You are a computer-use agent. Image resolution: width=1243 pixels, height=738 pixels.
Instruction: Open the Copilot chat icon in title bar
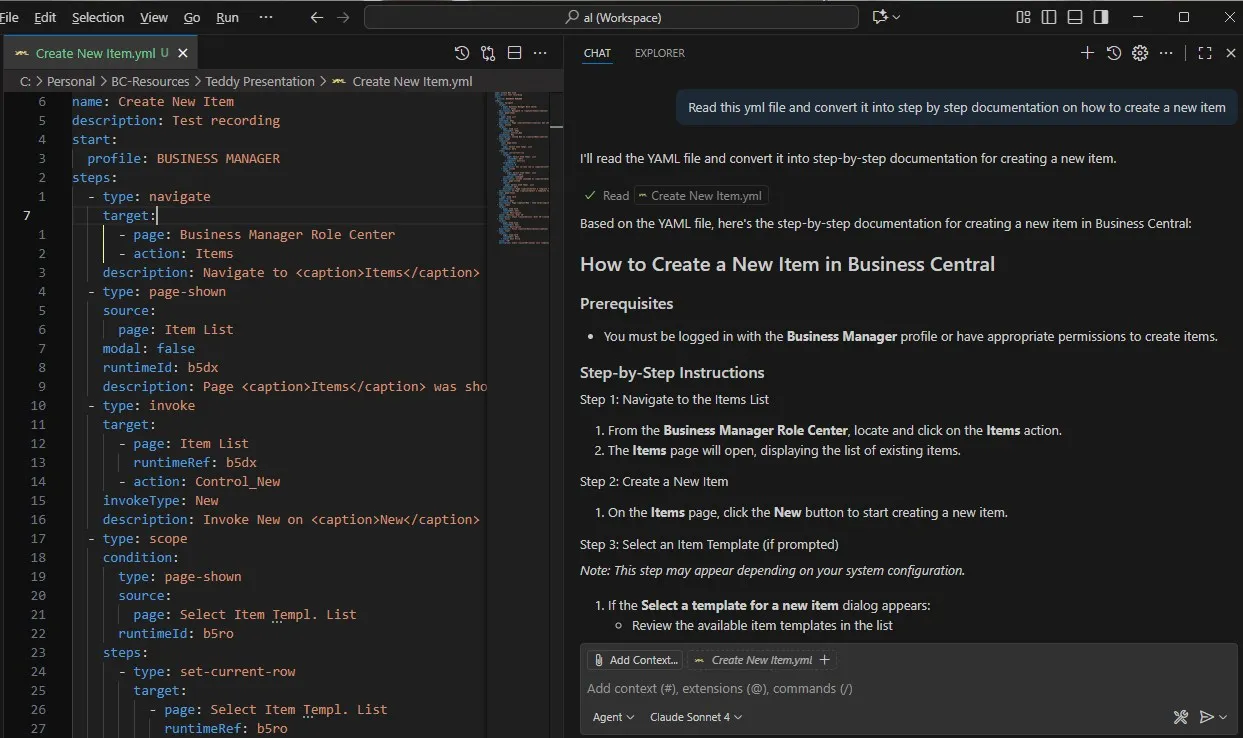(x=880, y=17)
